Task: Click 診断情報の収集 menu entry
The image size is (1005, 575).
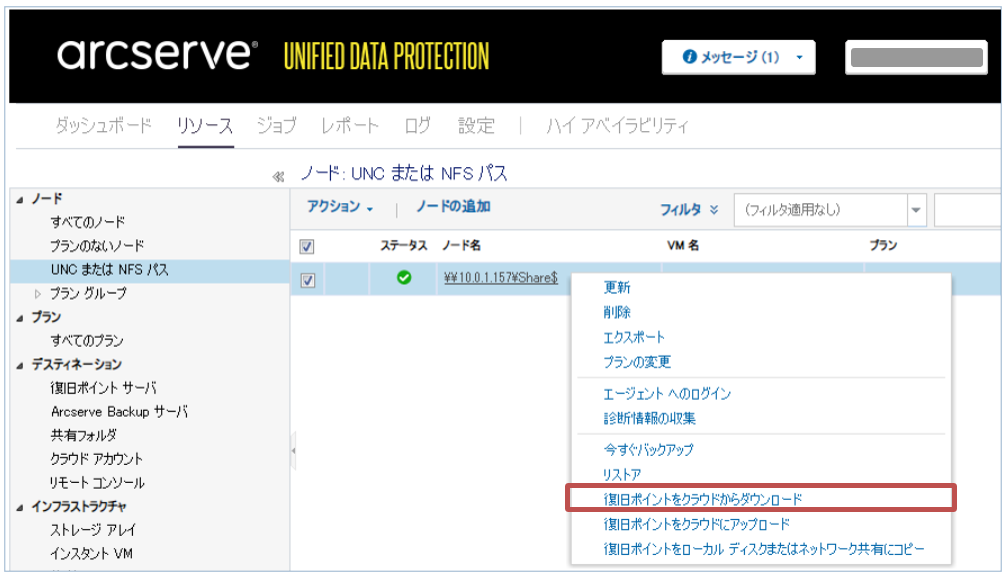Action: (649, 419)
